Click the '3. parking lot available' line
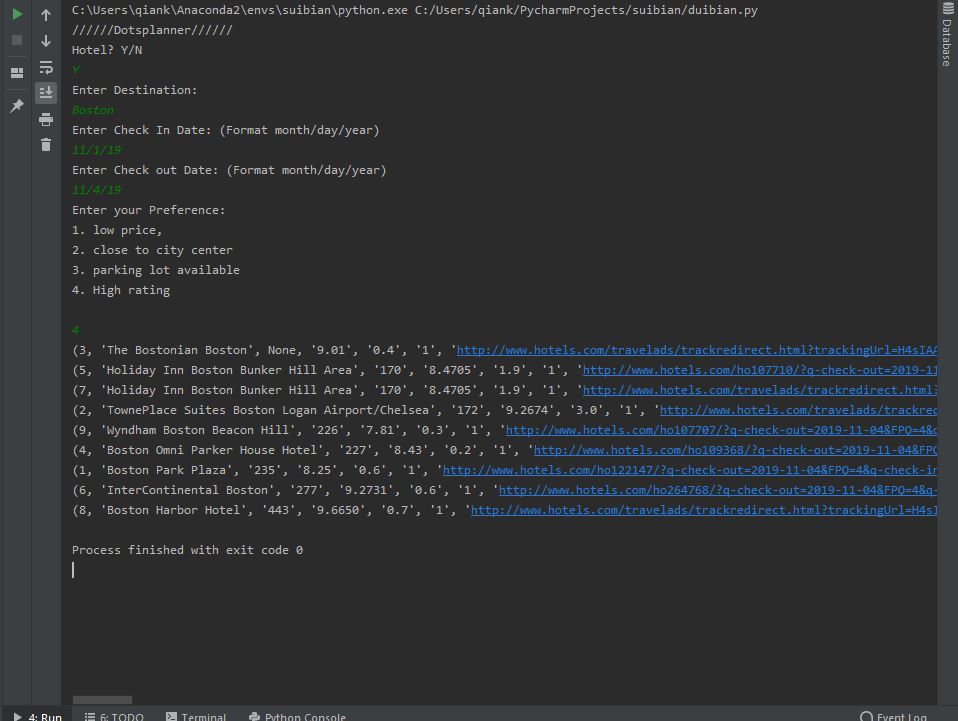 (x=156, y=270)
